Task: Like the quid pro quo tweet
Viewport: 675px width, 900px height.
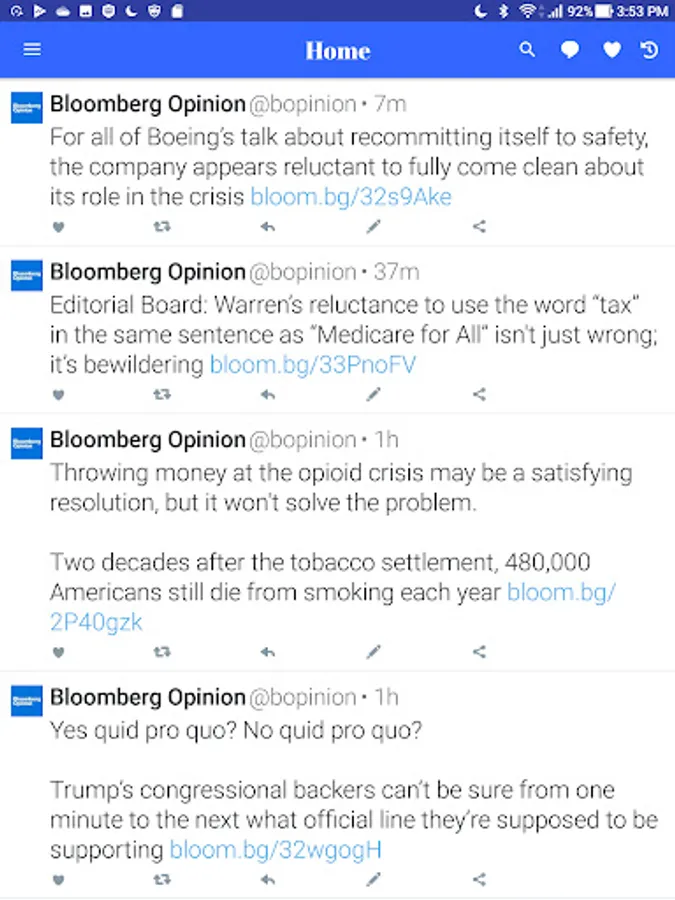Action: [x=58, y=880]
